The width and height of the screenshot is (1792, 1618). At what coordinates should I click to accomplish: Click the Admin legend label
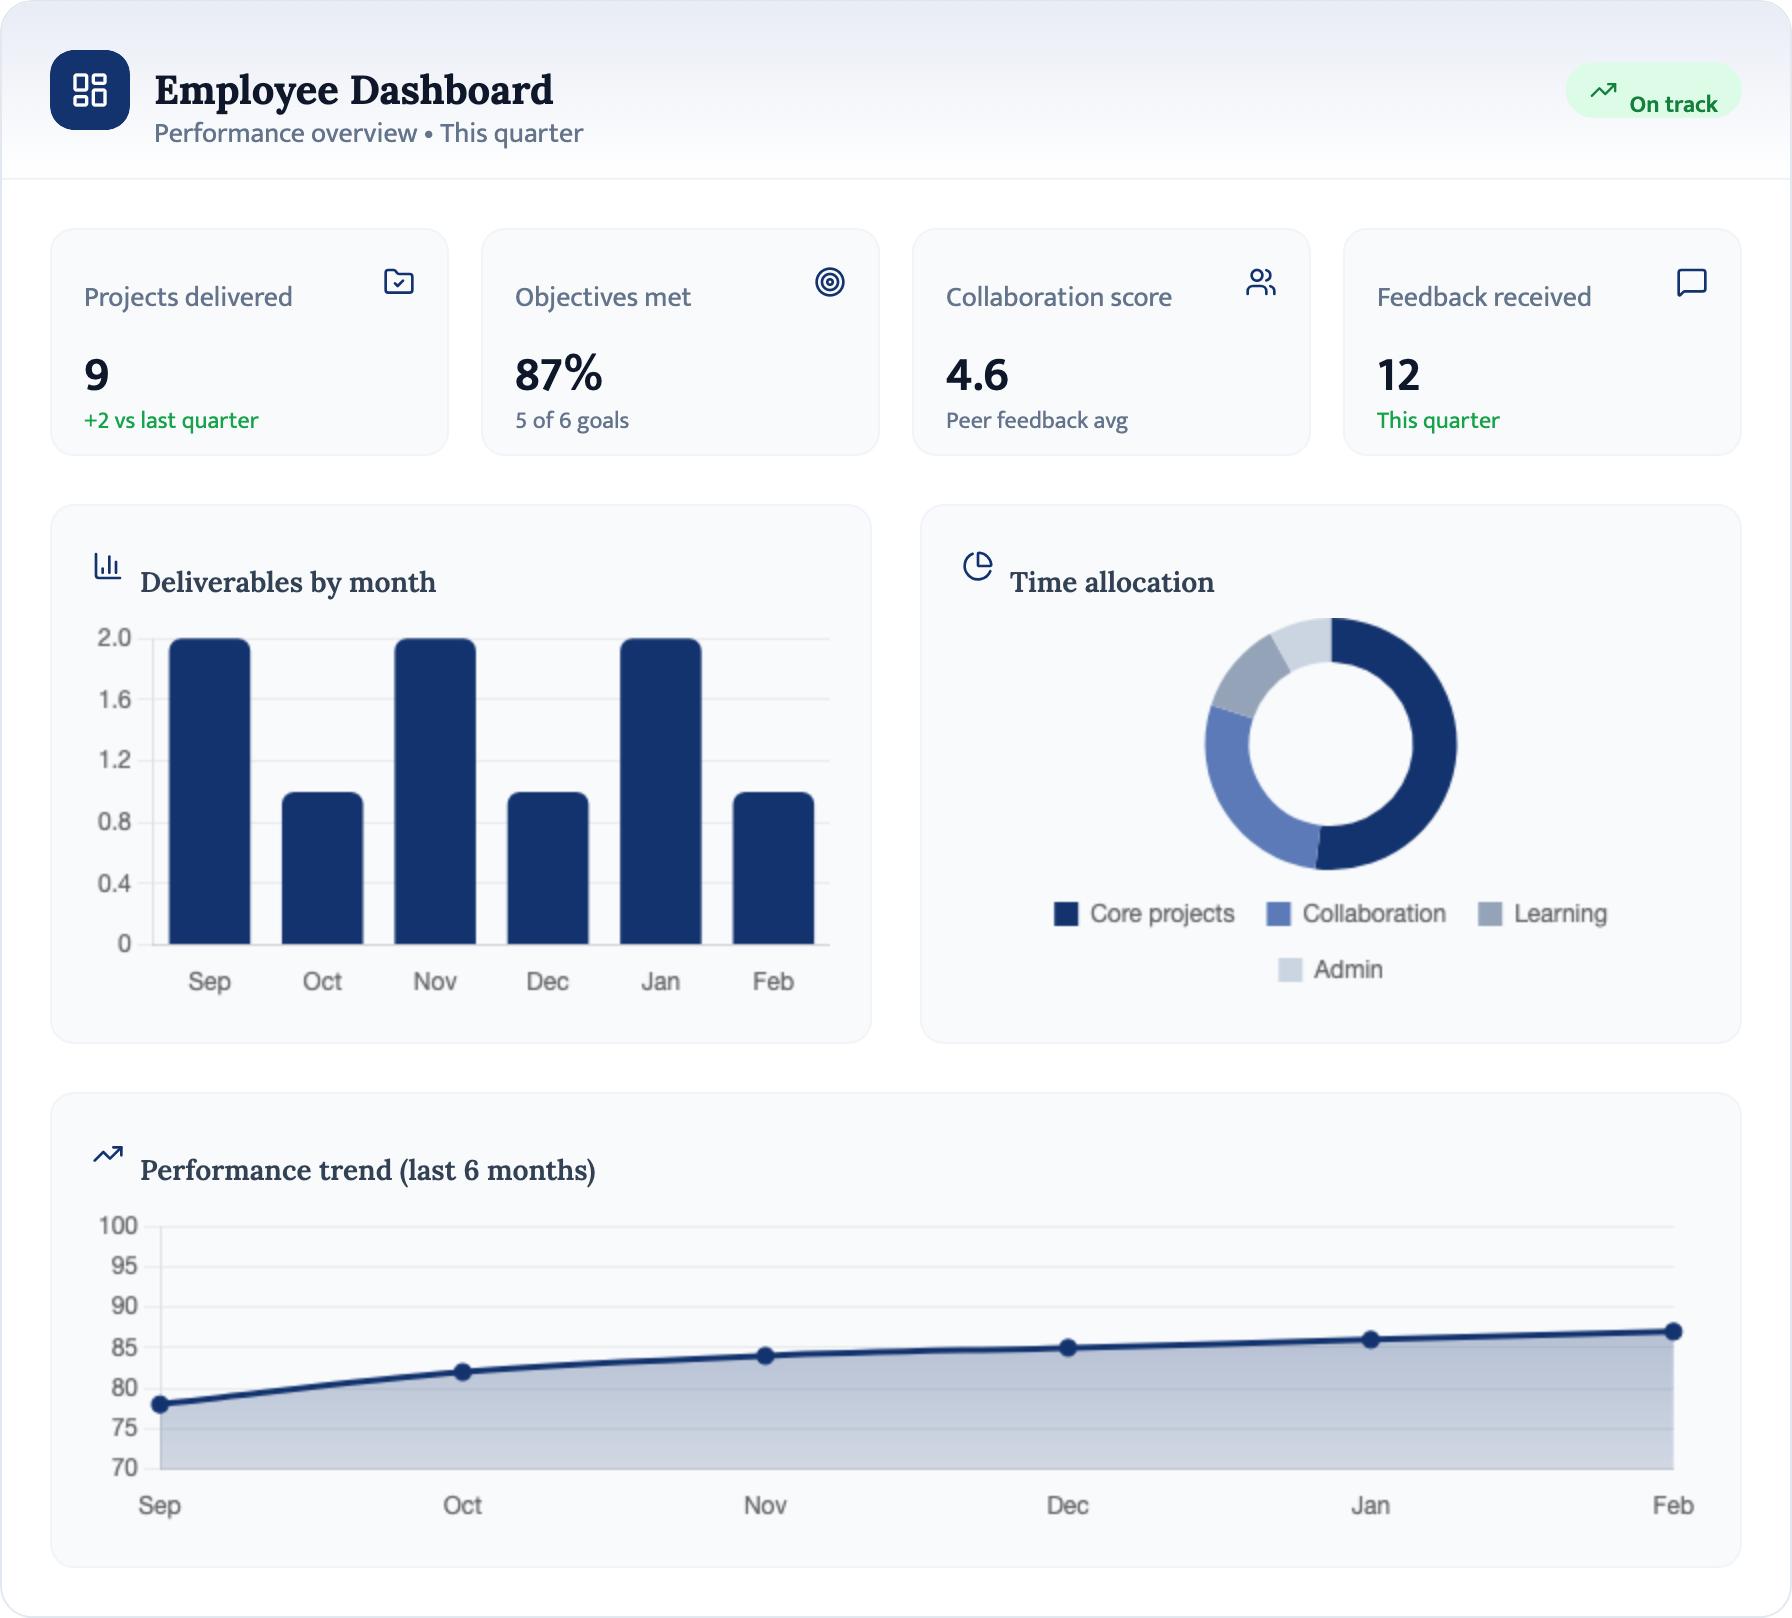pos(1348,970)
